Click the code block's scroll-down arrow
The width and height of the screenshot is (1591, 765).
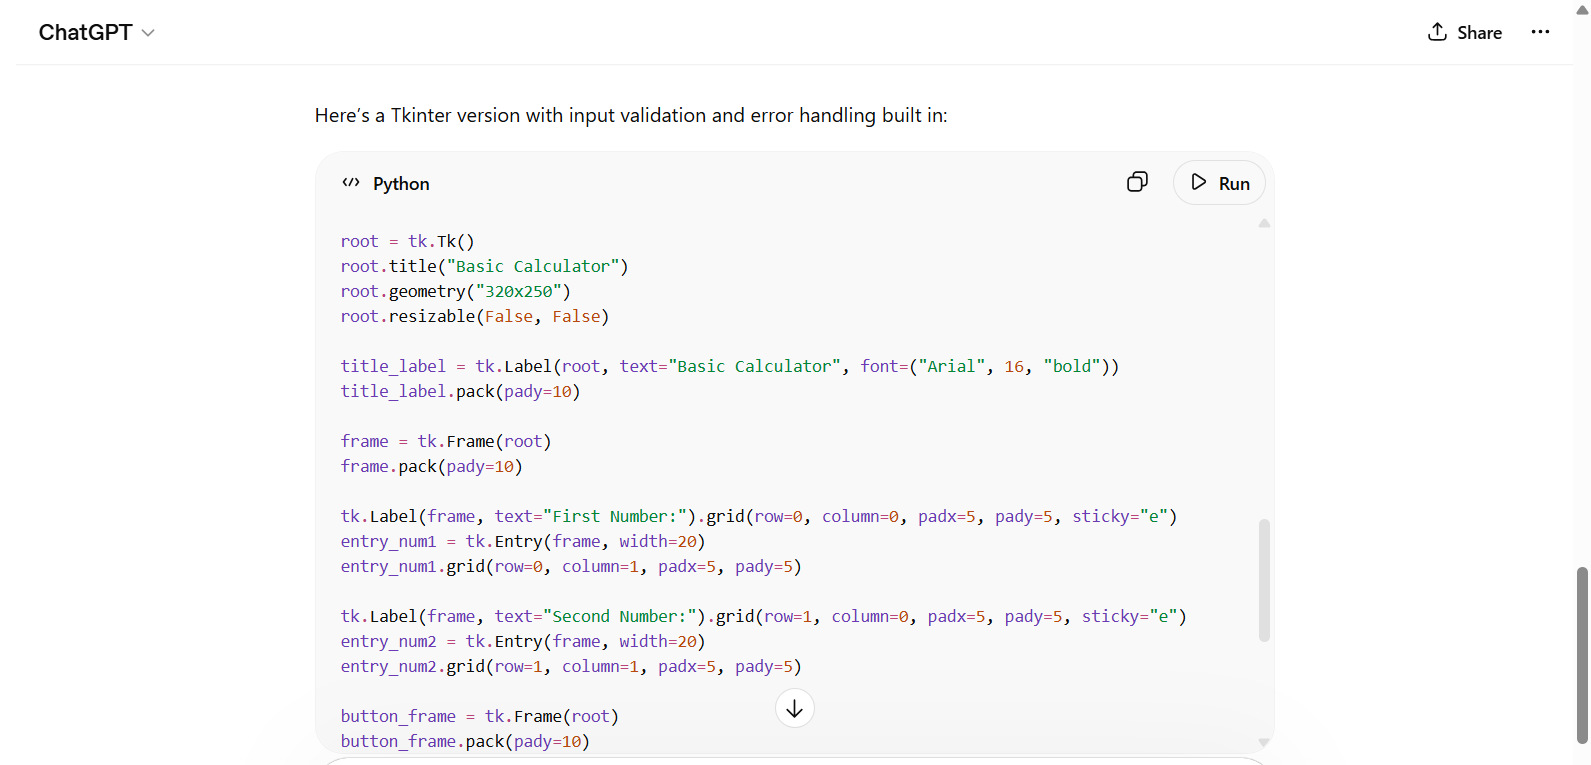click(1264, 742)
